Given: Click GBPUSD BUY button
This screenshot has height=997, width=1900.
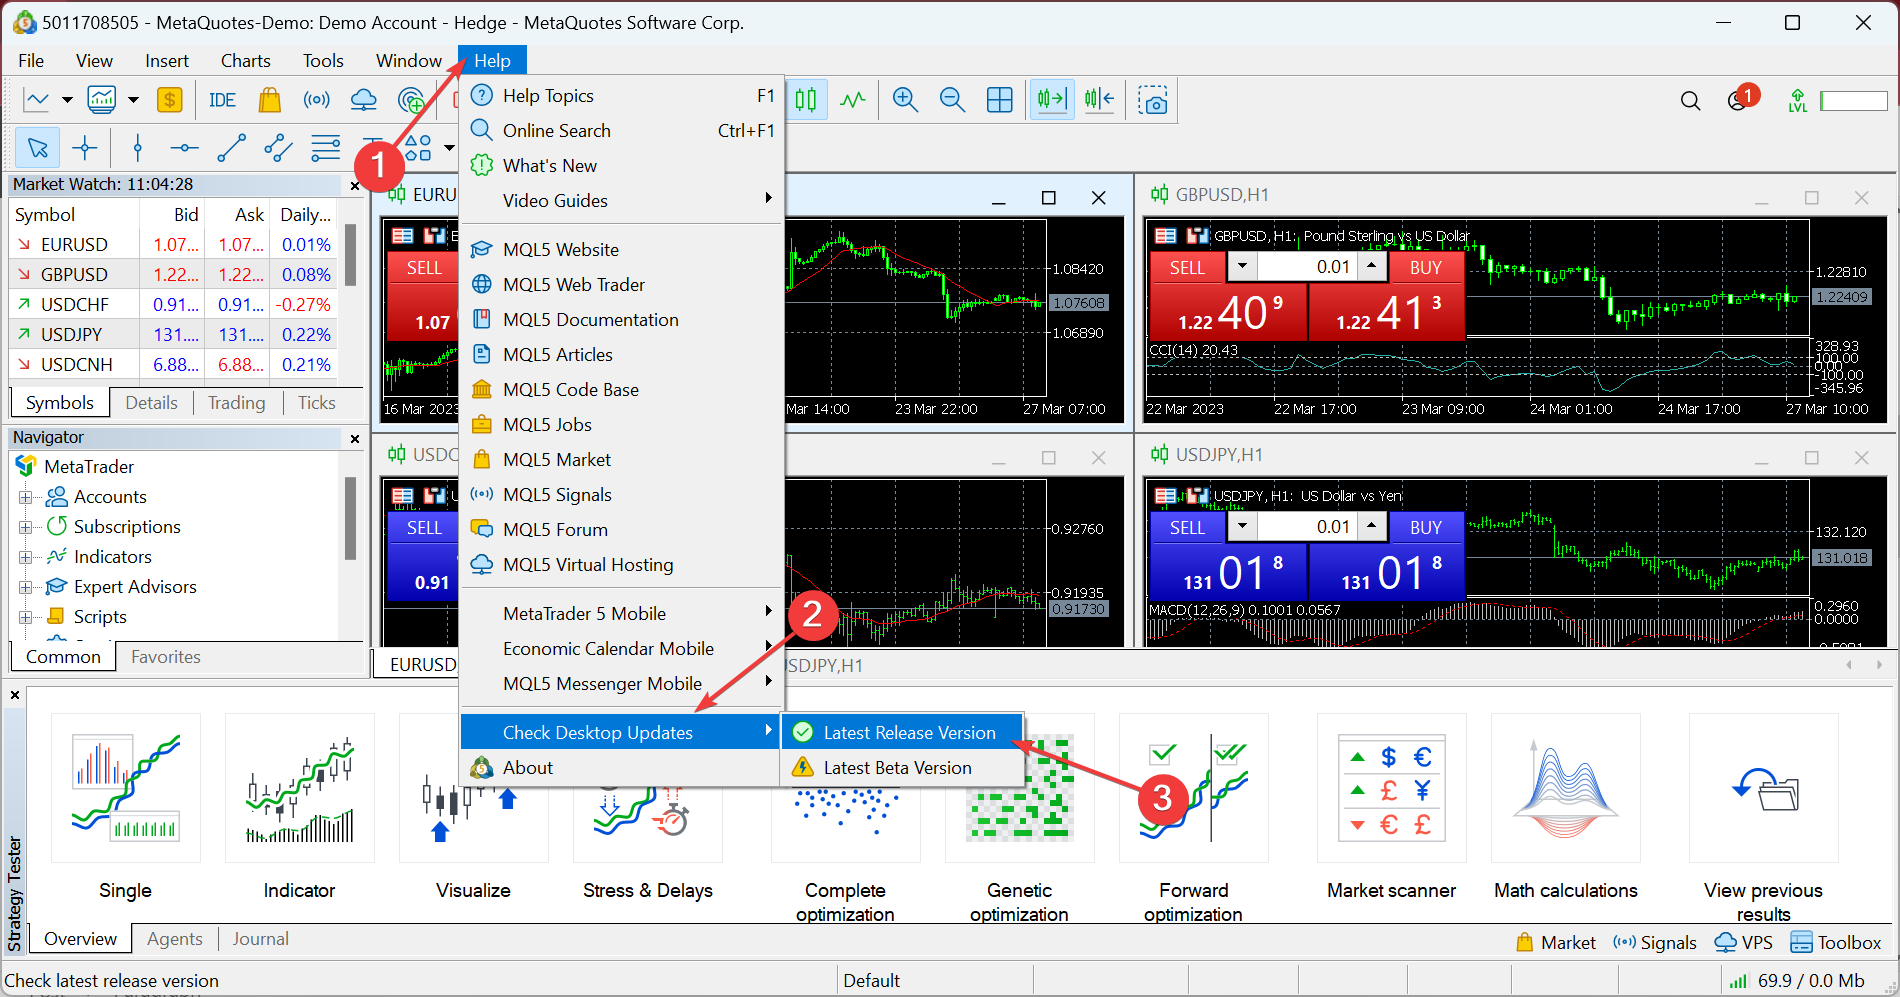Looking at the screenshot, I should [1425, 267].
